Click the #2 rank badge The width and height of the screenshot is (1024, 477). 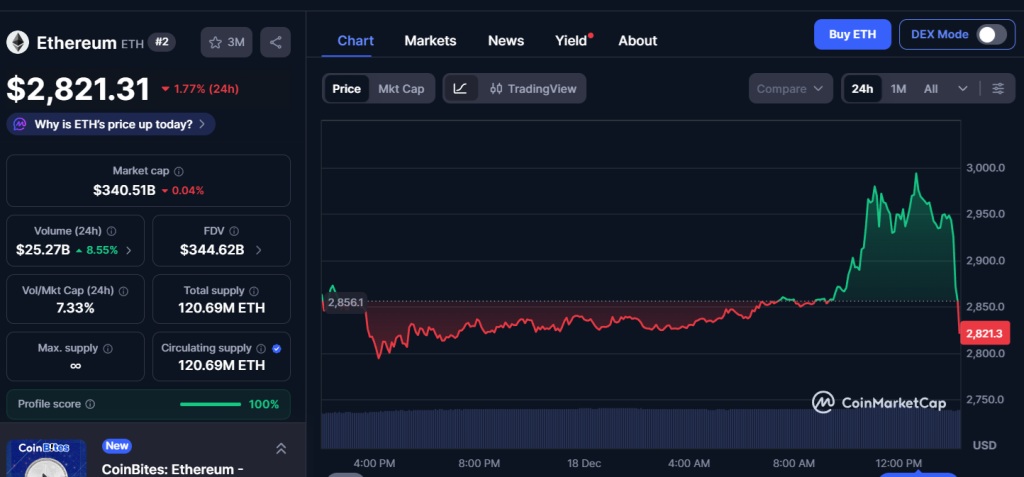tap(161, 42)
